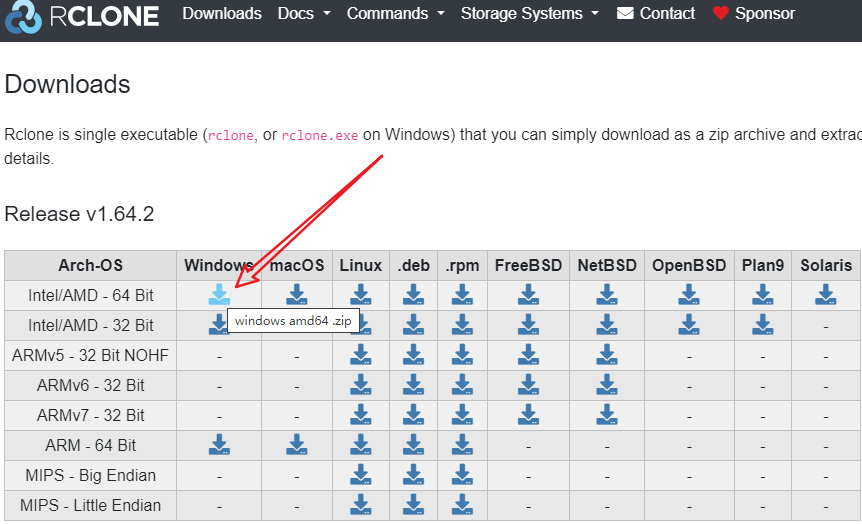Viewport: 862px width, 524px height.
Task: Download Linux ARMv5 32 Bit NOHF build
Action: coord(361,355)
